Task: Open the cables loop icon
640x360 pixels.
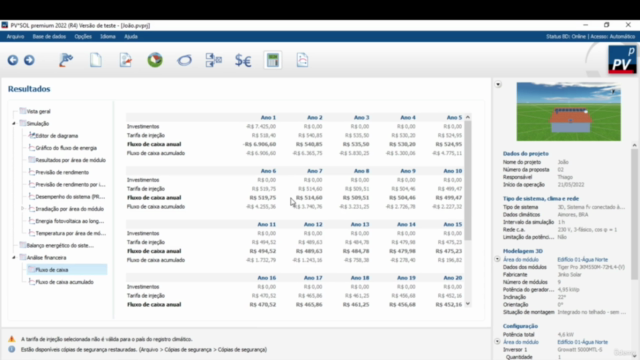Action: (184, 60)
